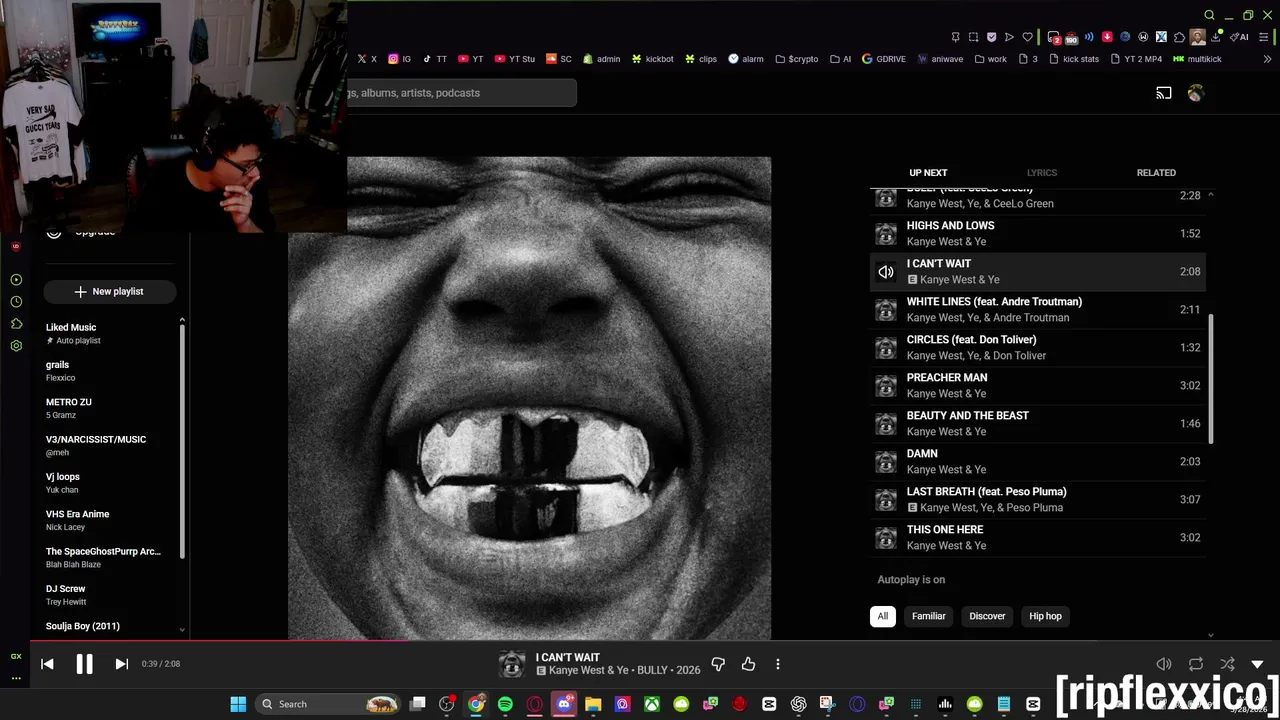Screen dimensions: 1280x720
Task: Play BEAUTY AND THE BEAST track
Action: (1038, 423)
